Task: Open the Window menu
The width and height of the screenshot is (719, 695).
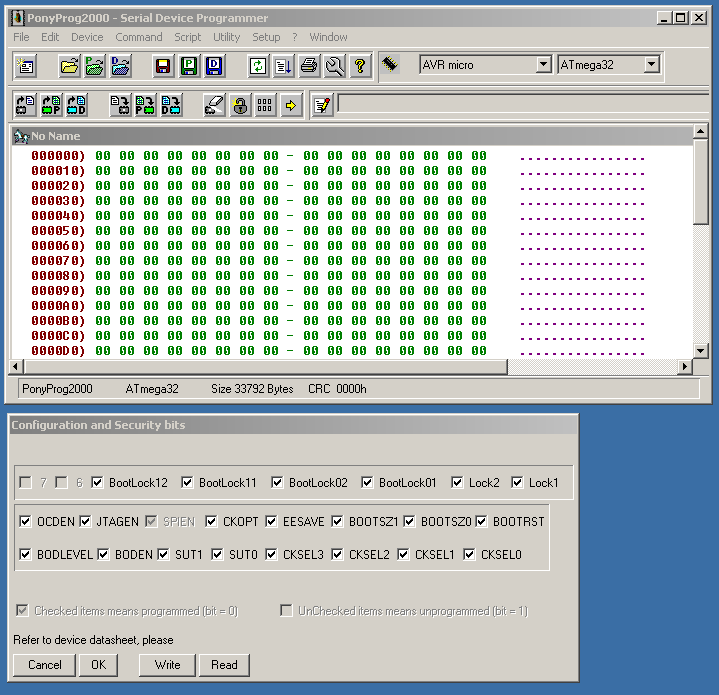Action: point(328,37)
